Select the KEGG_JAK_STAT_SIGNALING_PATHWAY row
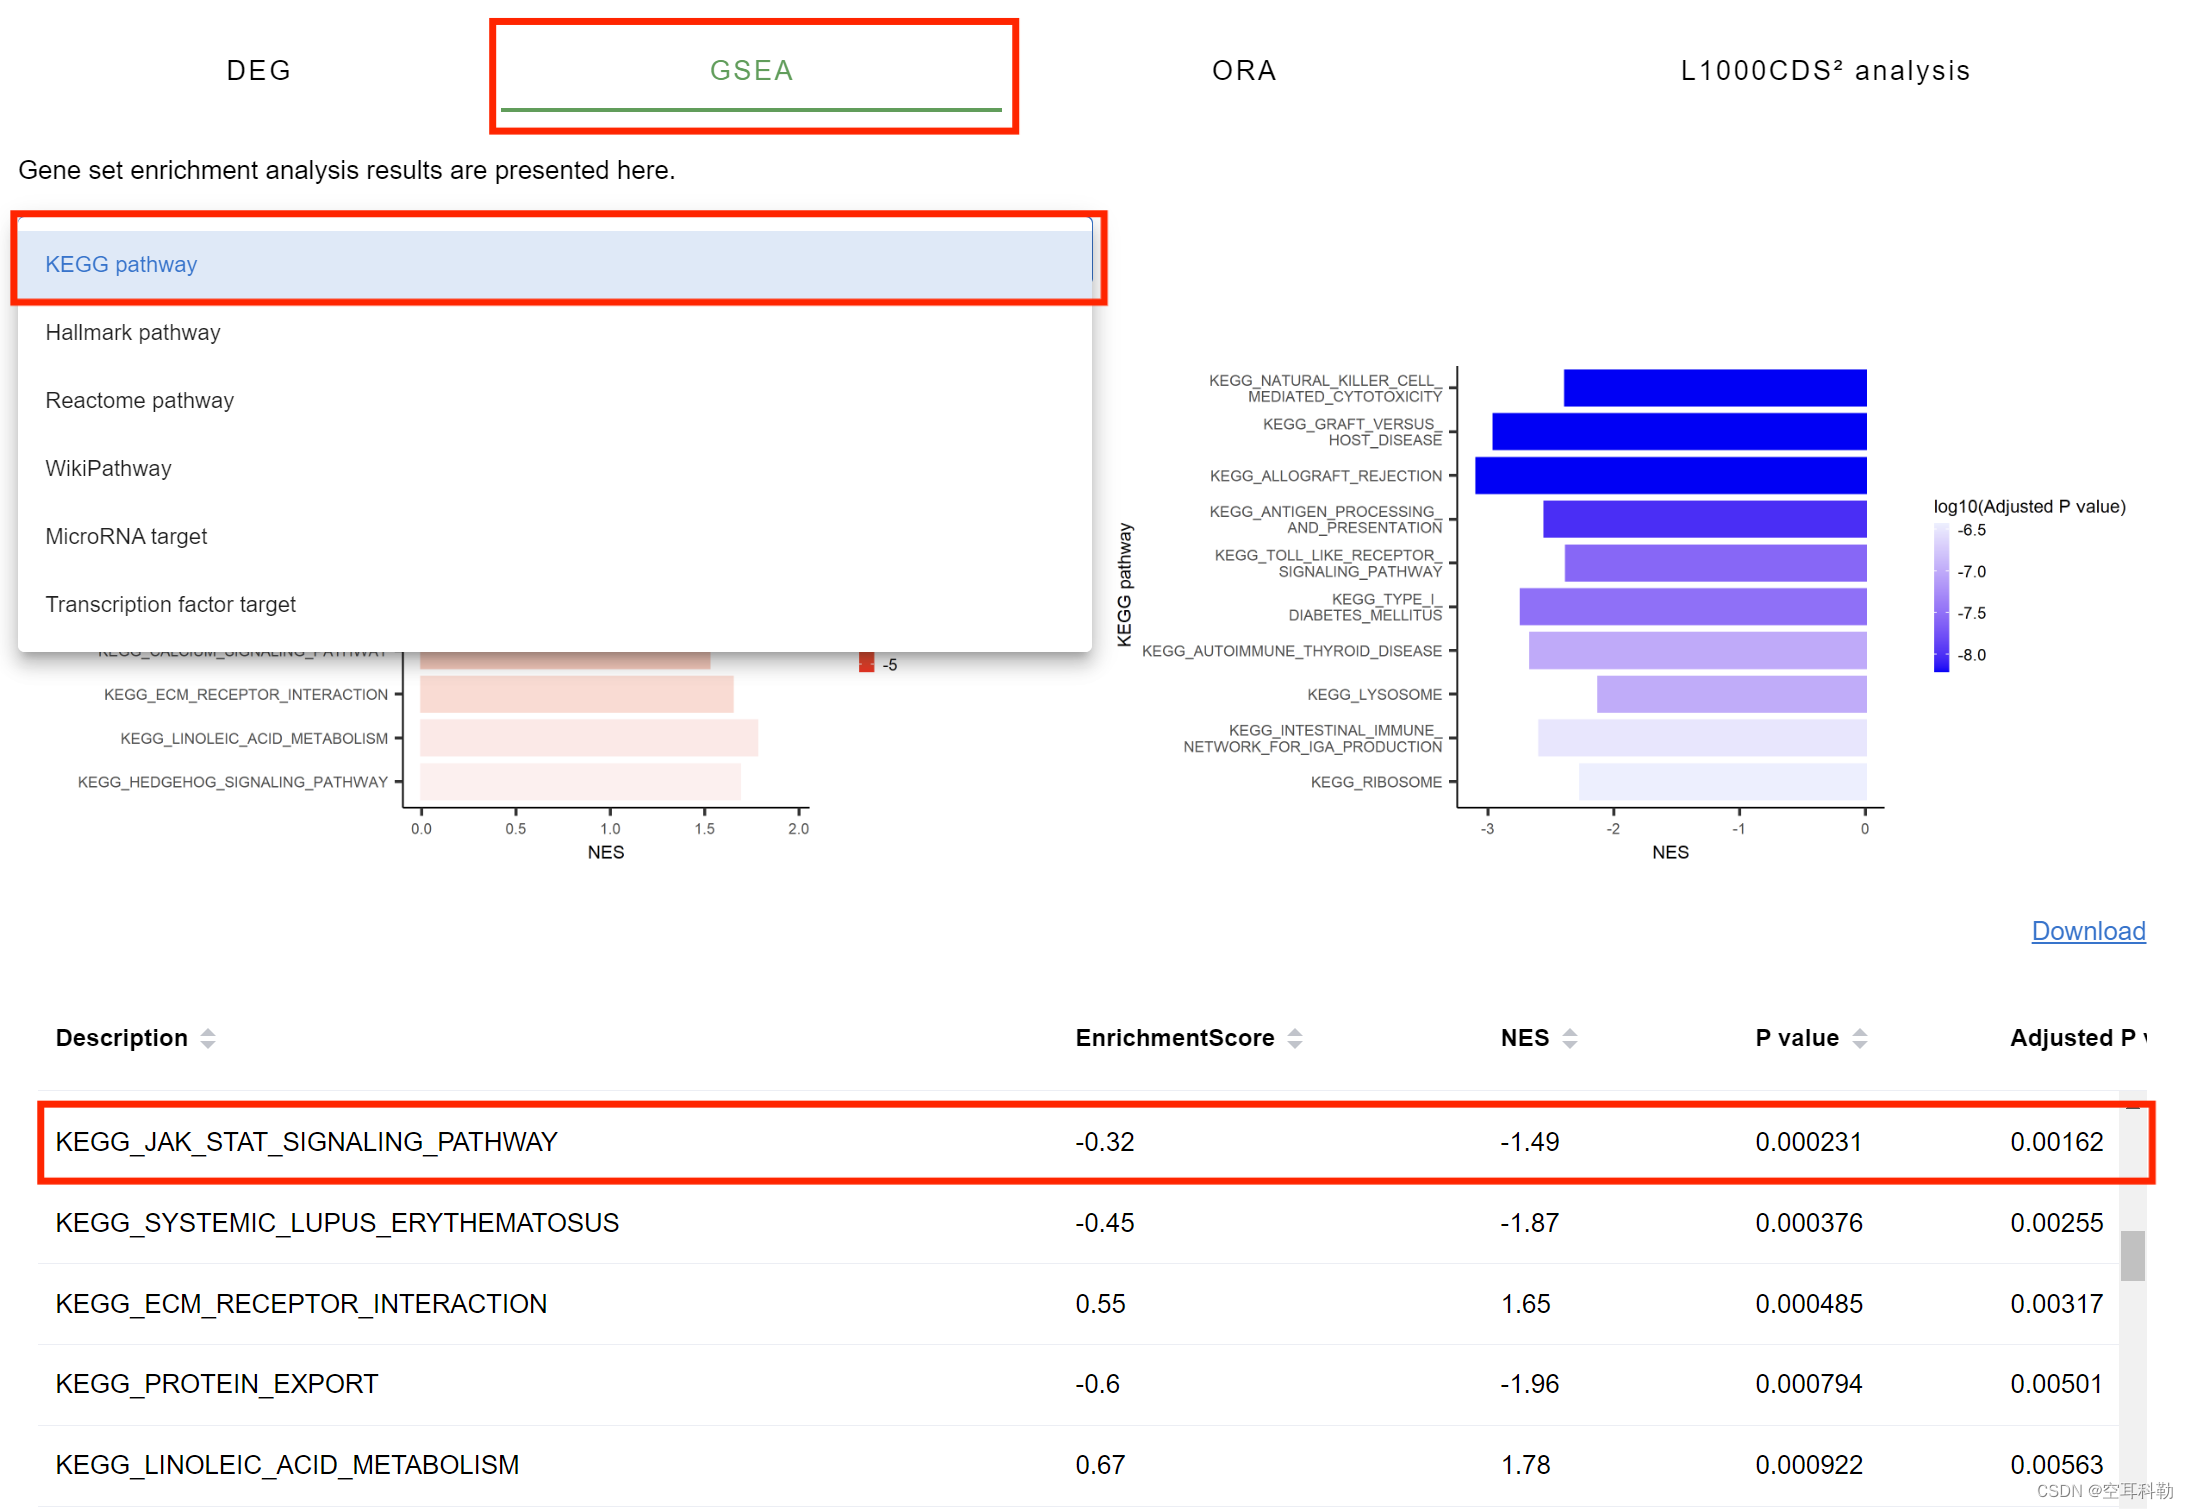Screen dimensions: 2188x1509 tap(306, 1142)
